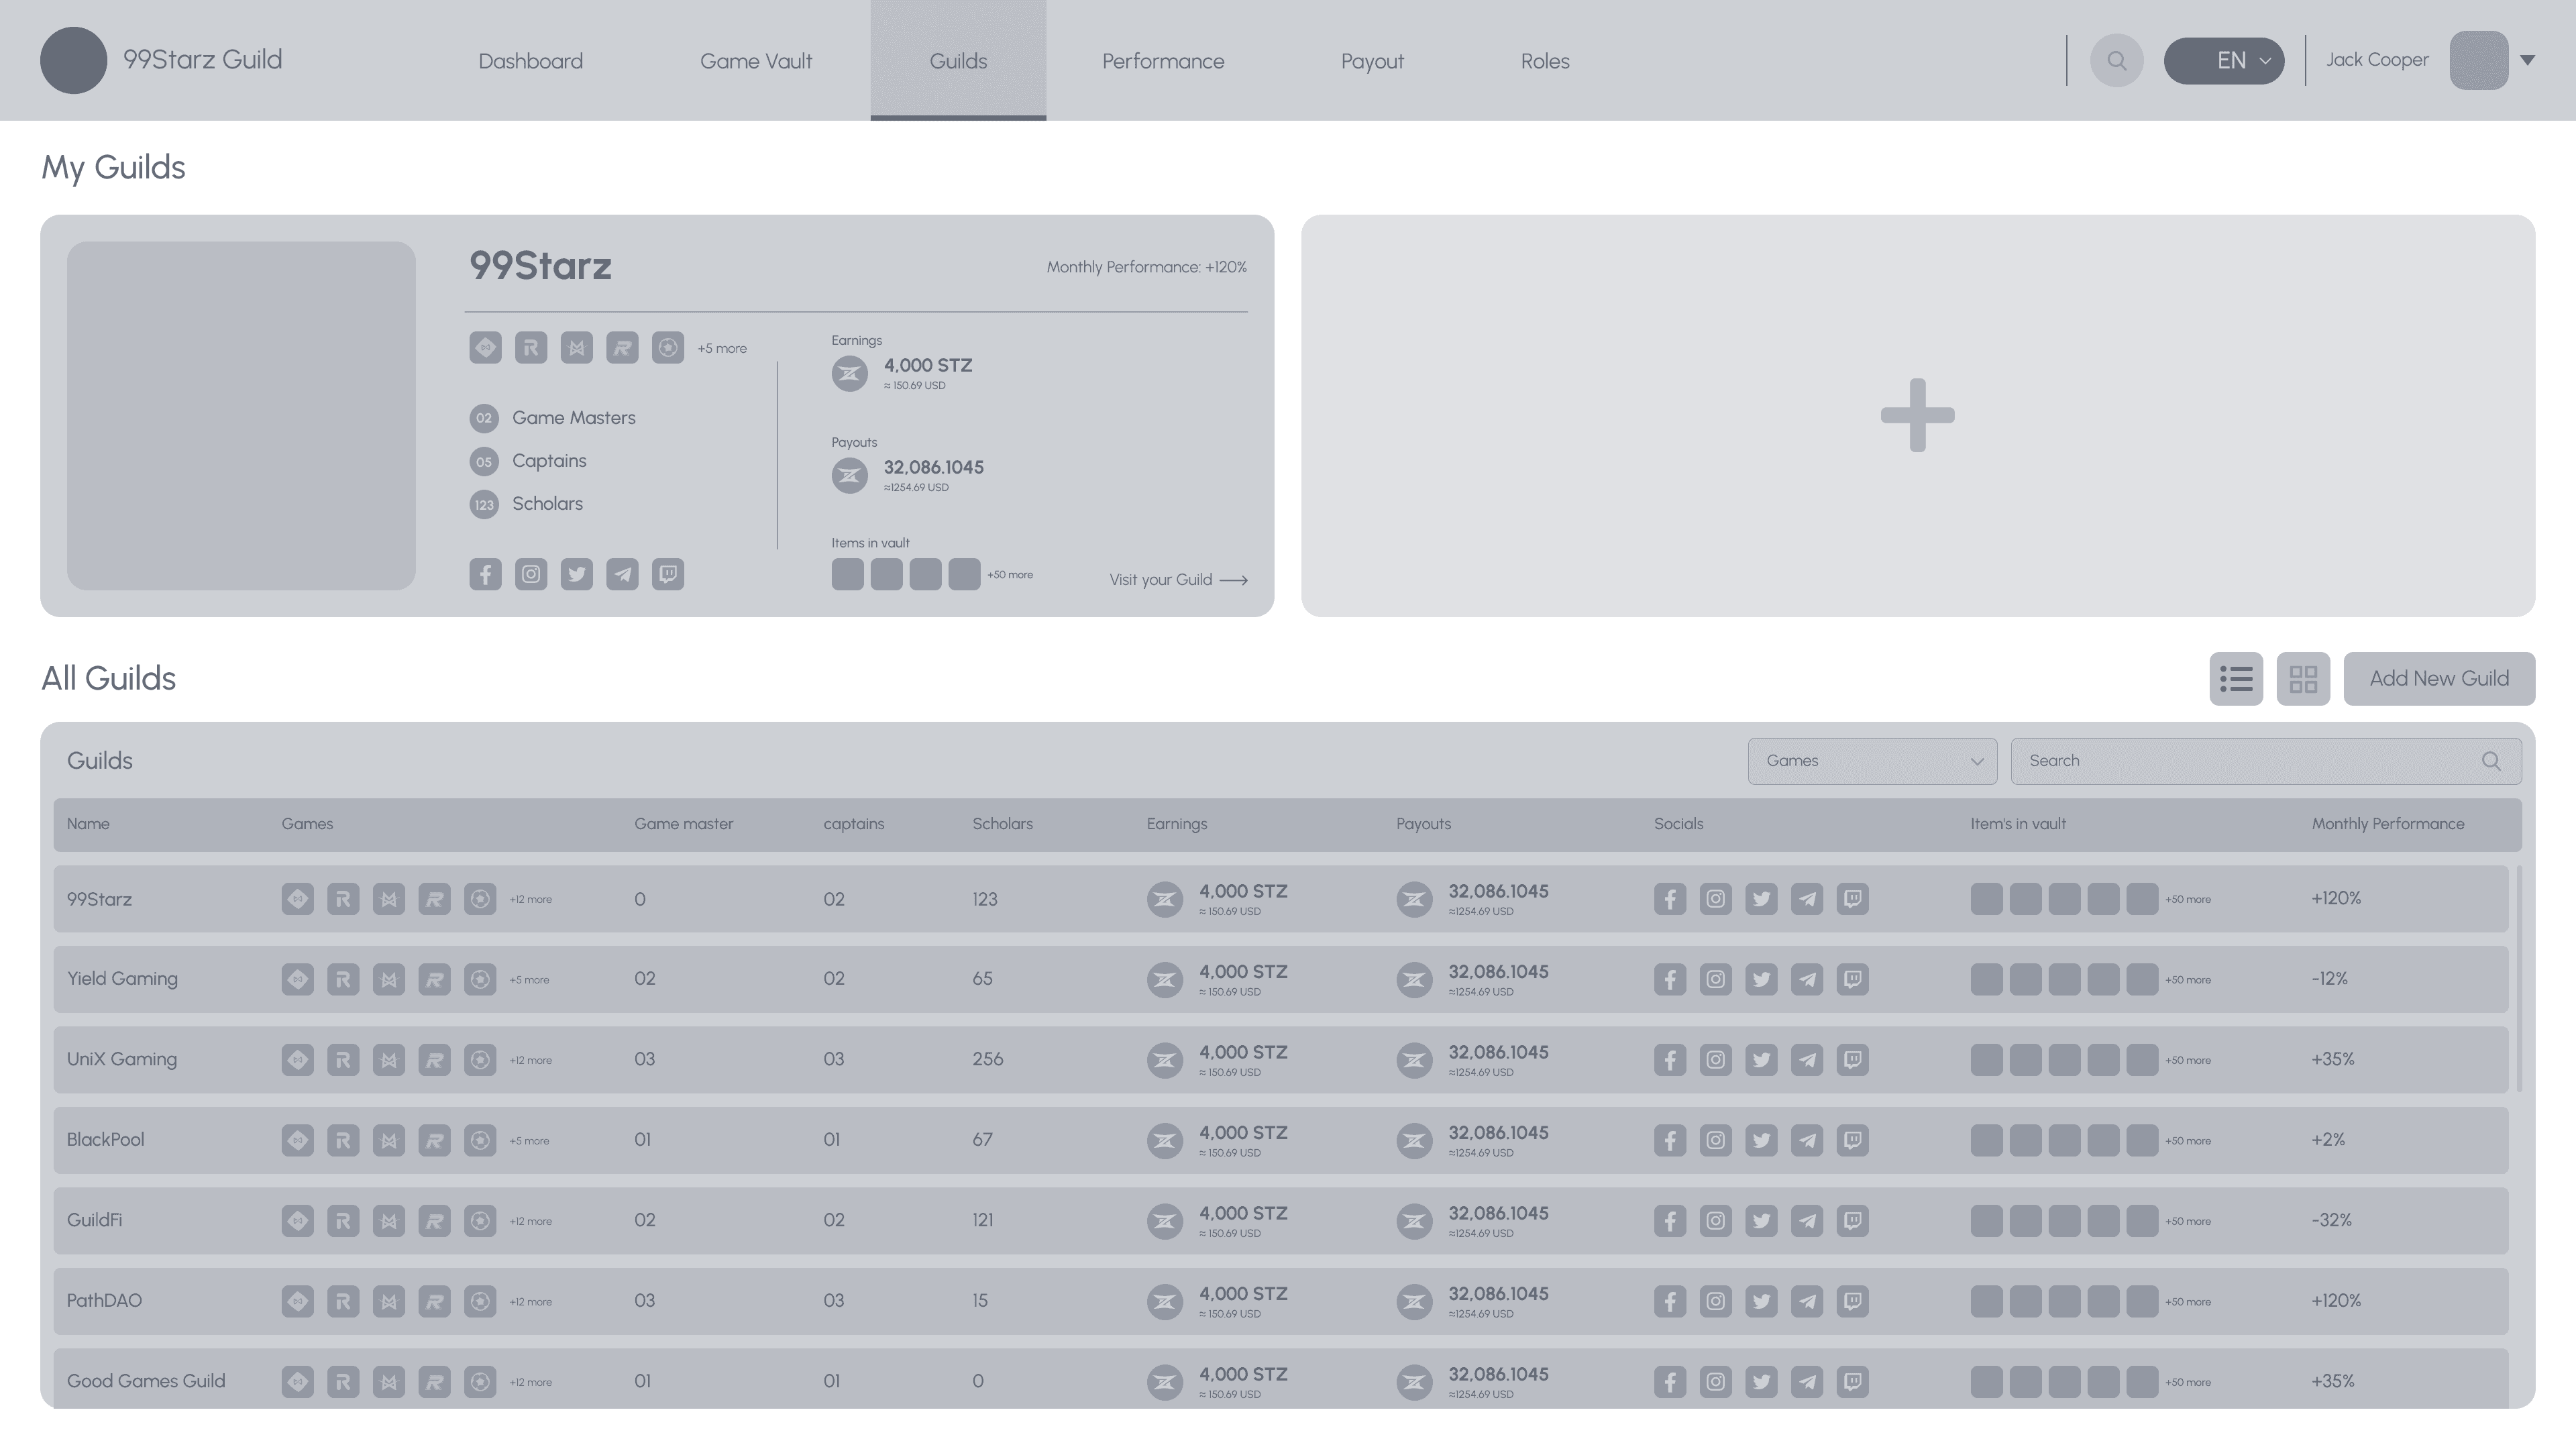Select the Guilds tab

point(958,61)
